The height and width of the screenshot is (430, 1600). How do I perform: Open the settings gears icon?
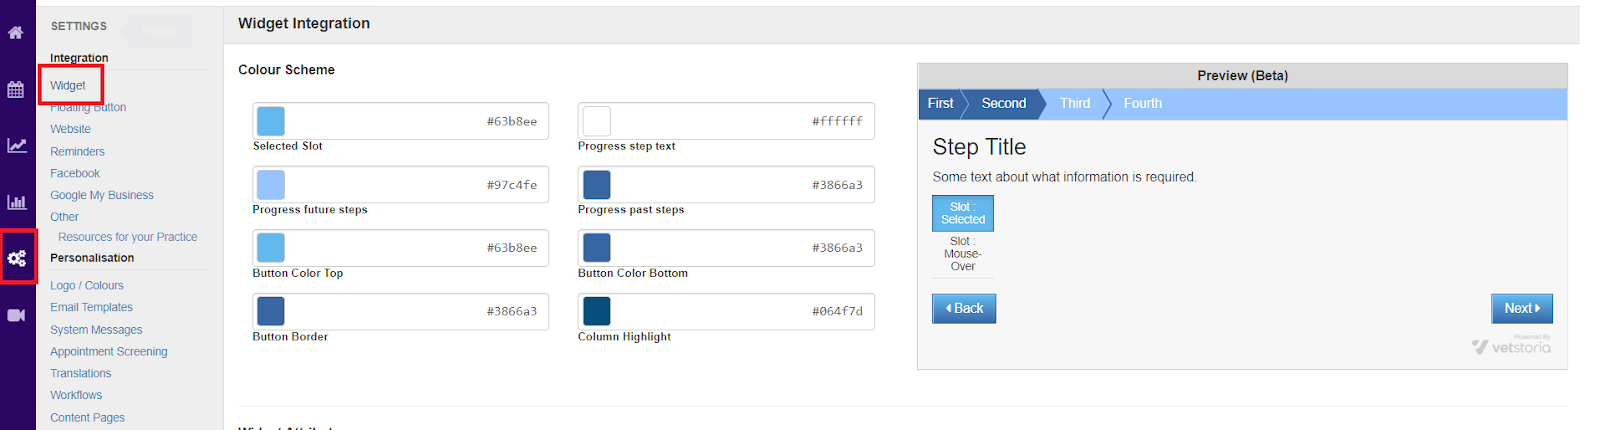point(17,258)
